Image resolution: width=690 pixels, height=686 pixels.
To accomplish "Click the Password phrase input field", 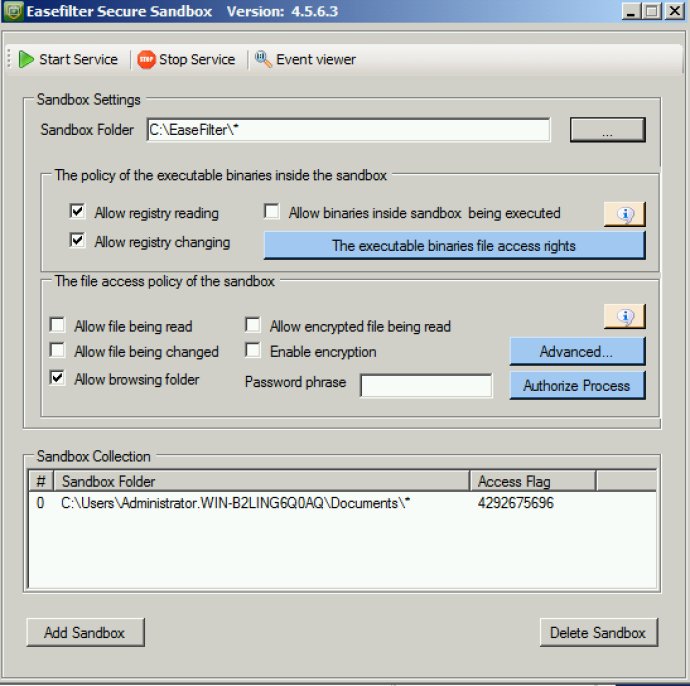I will [426, 385].
